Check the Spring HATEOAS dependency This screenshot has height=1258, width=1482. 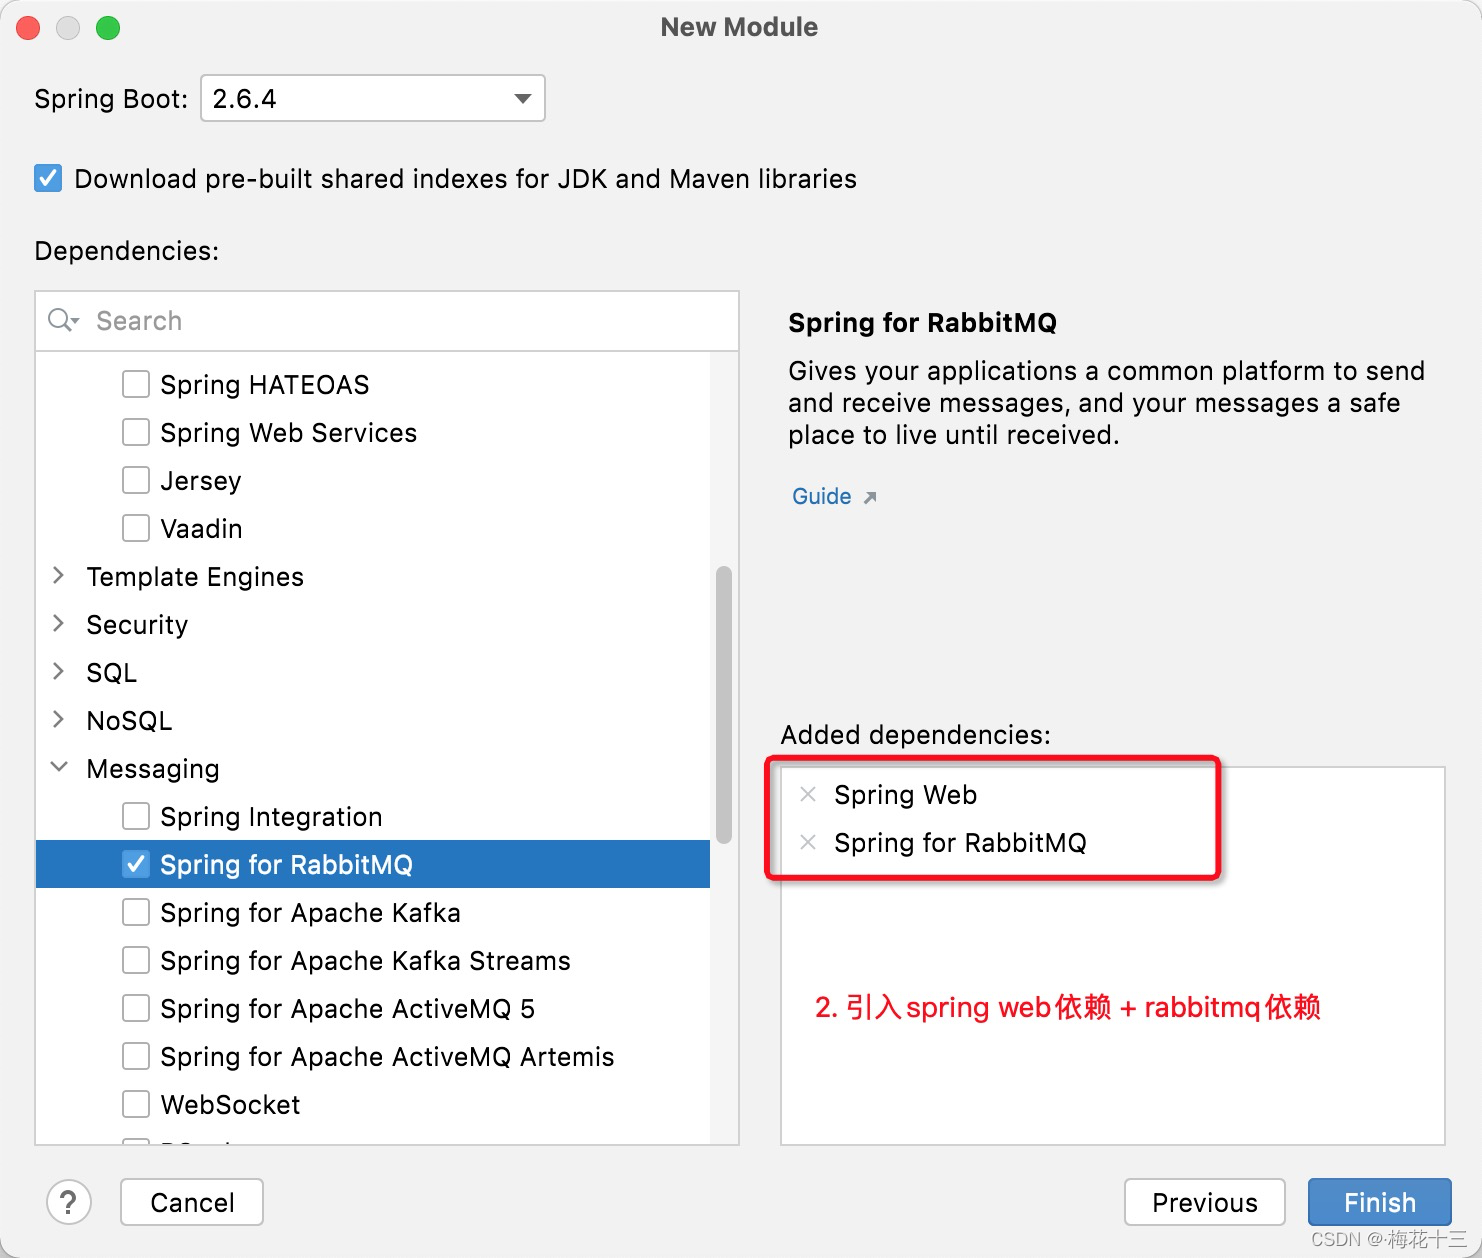pos(136,384)
